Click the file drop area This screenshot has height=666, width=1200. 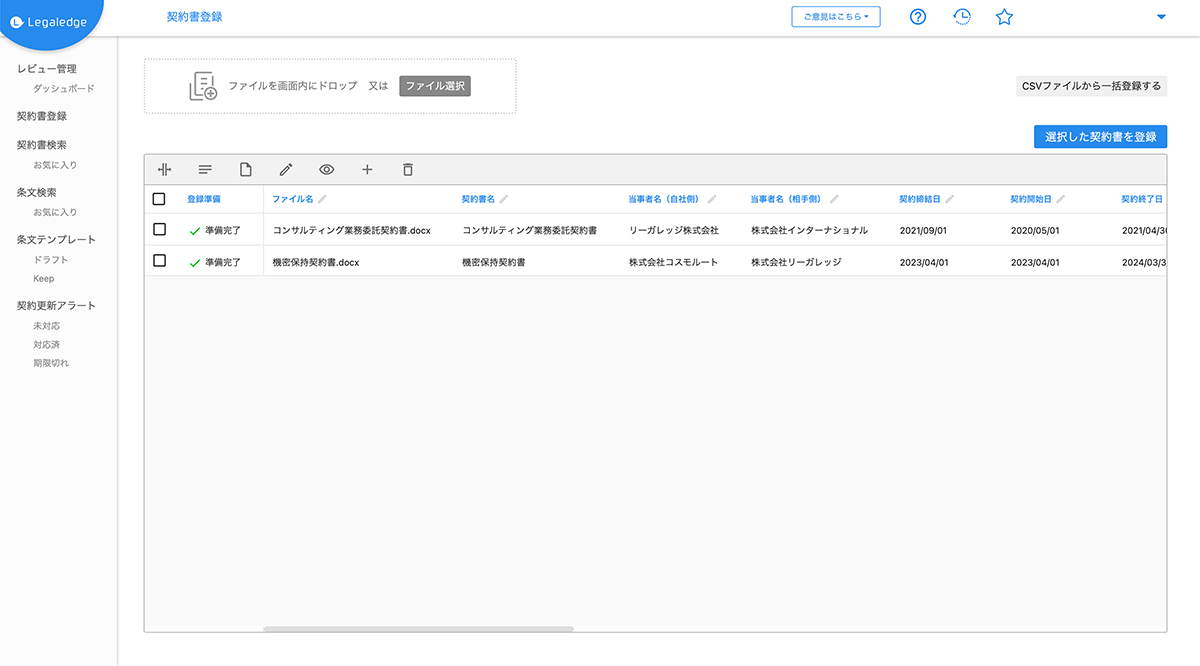coord(330,86)
